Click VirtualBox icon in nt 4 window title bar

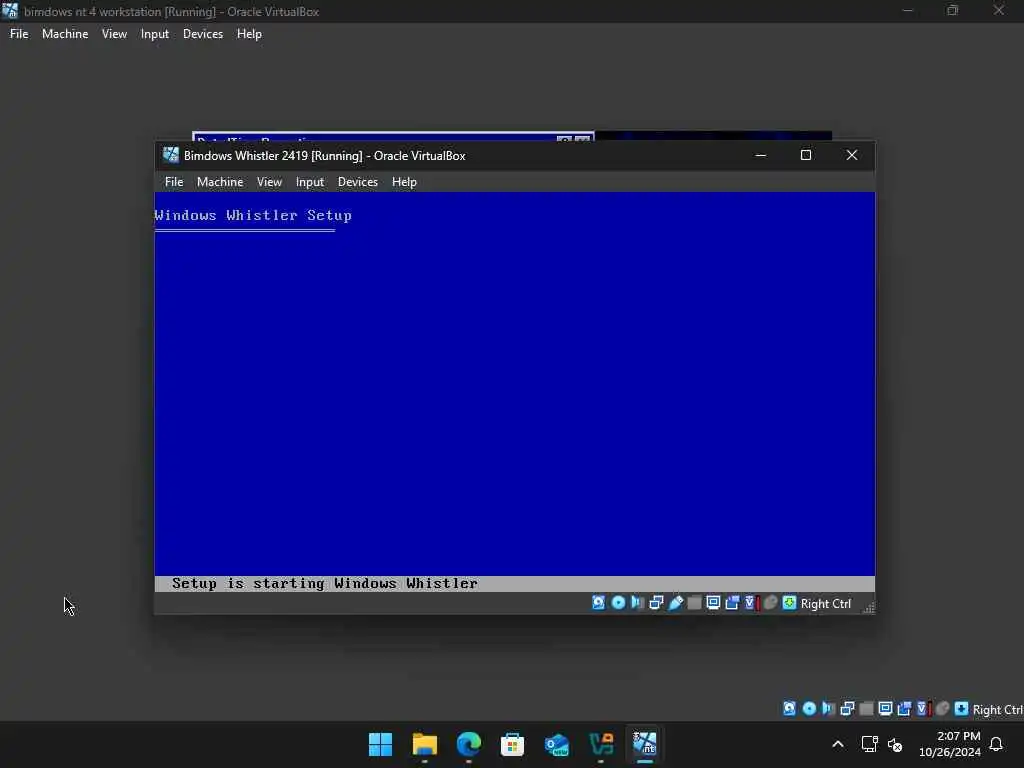(x=10, y=11)
